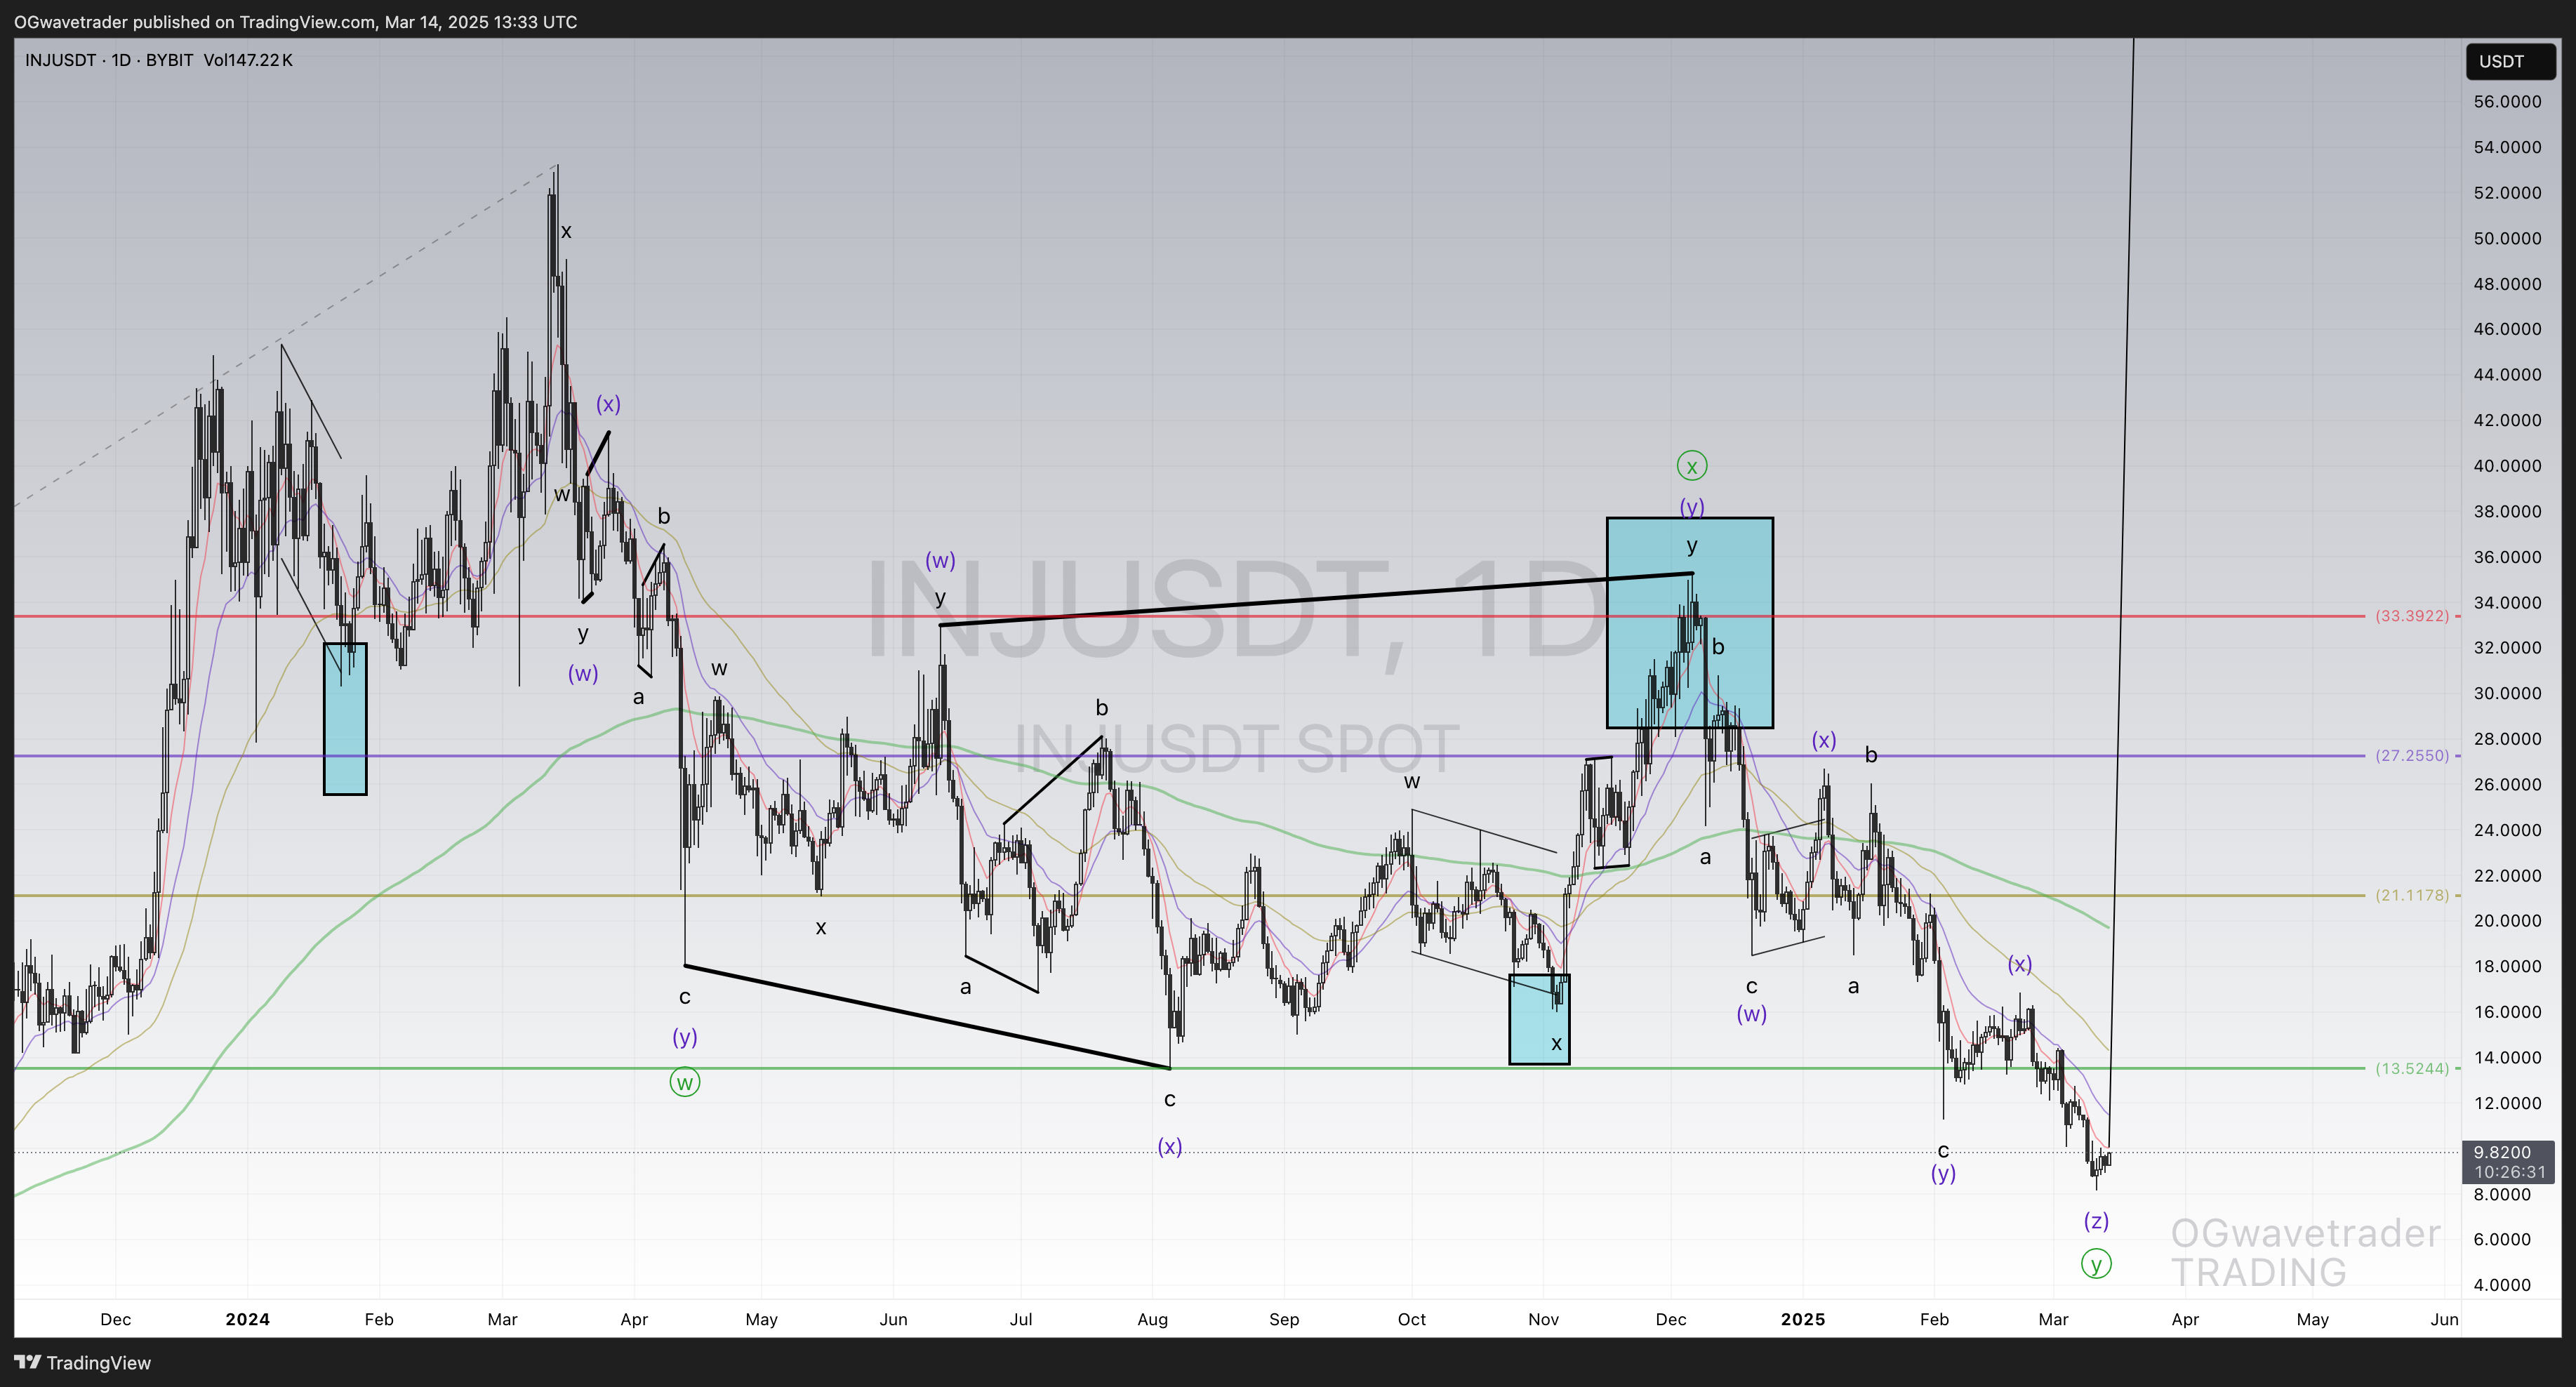The width and height of the screenshot is (2576, 1387).
Task: Click the Jul label on time axis
Action: click(x=1021, y=1319)
